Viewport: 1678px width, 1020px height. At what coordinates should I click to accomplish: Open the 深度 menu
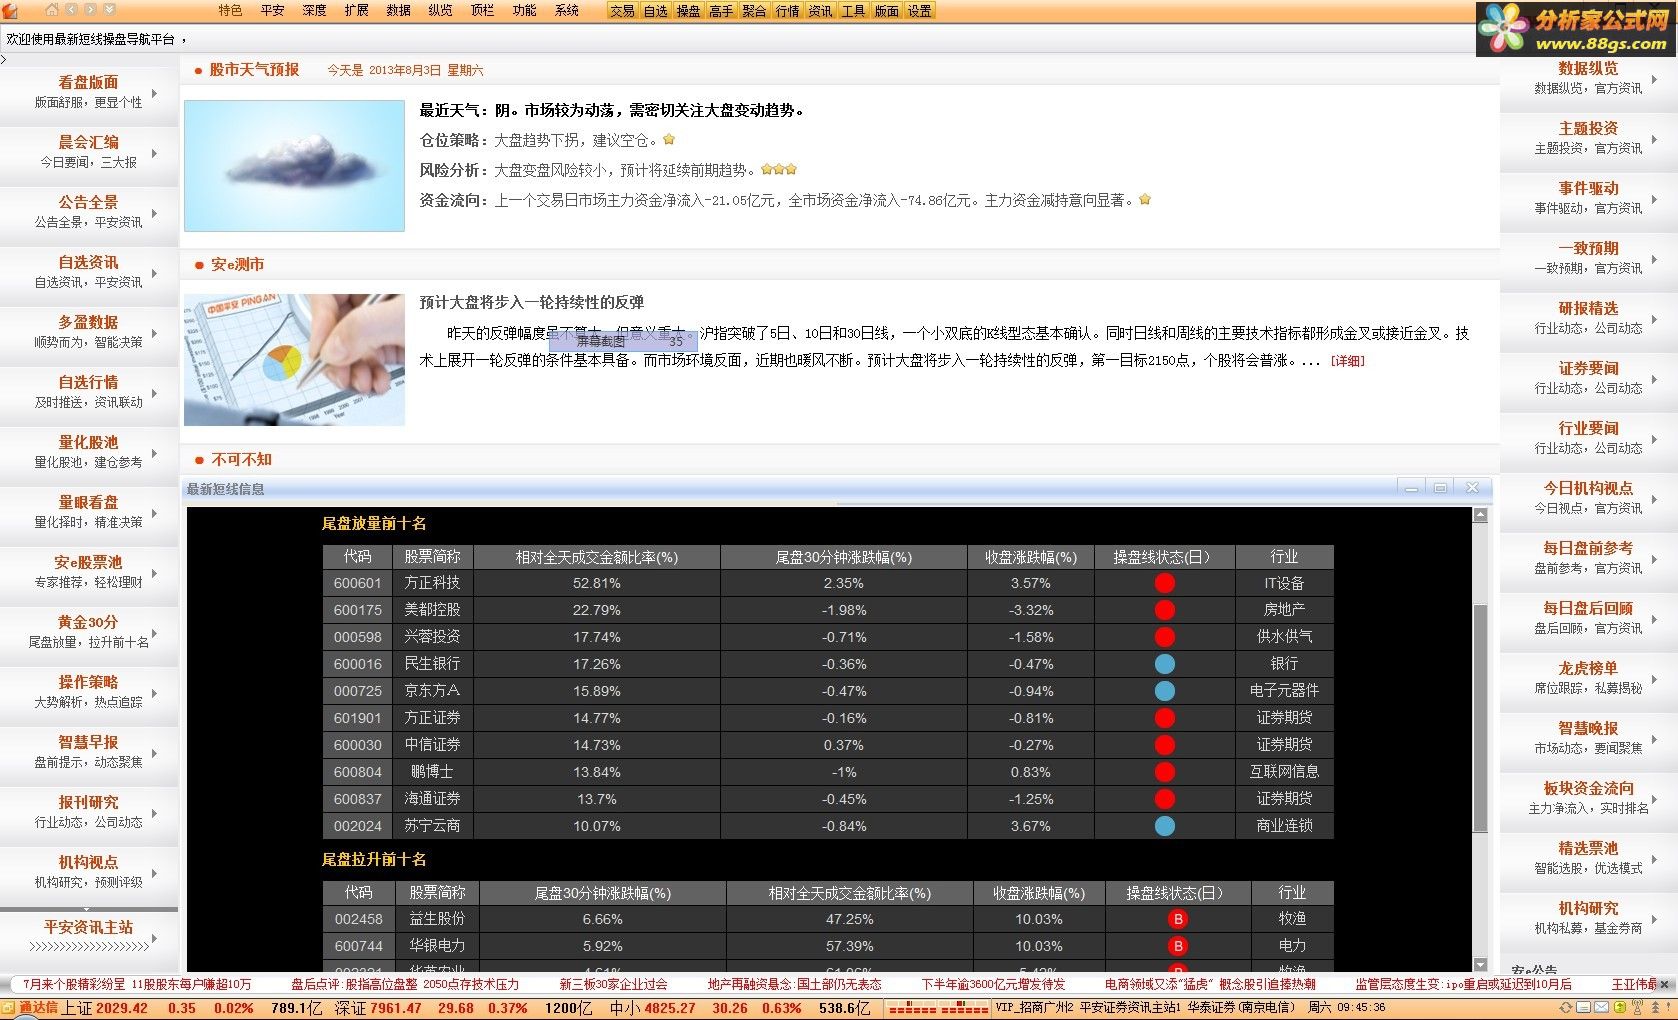click(x=314, y=10)
